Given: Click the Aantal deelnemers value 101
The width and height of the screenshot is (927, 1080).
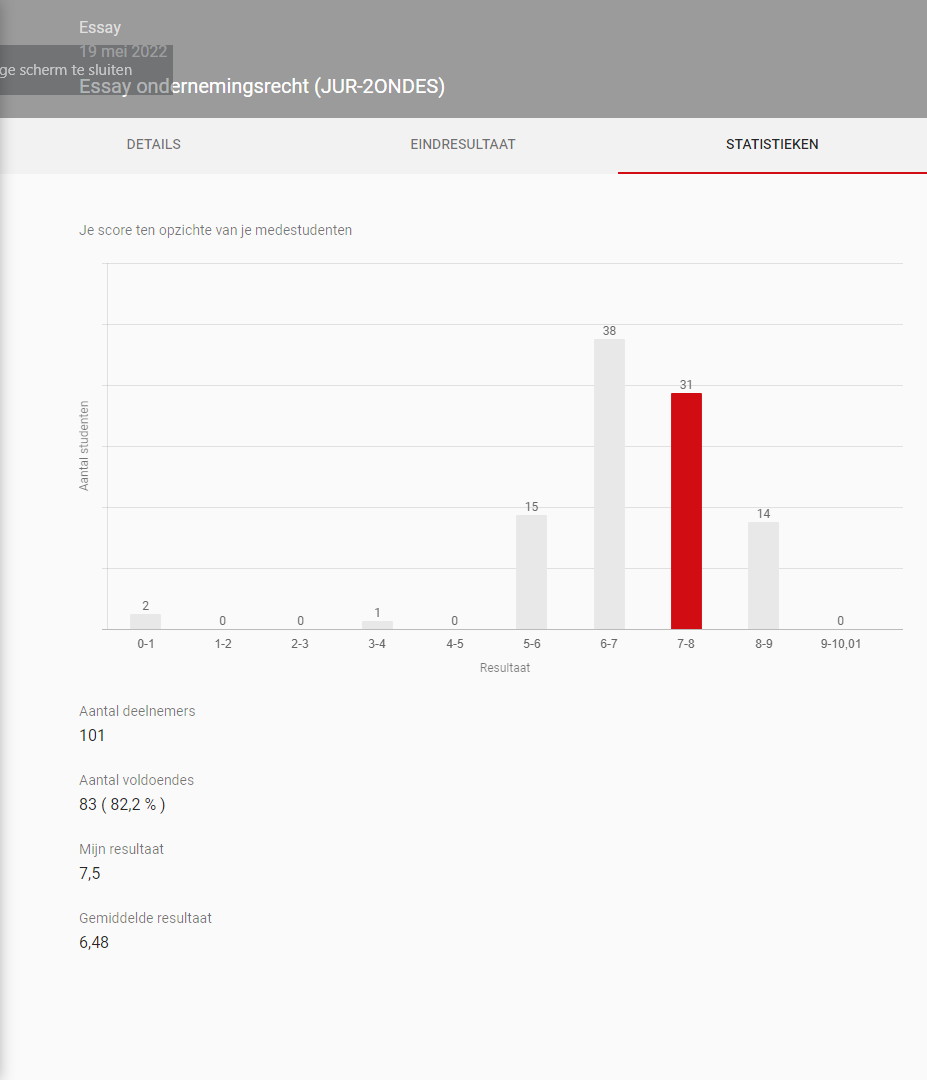Looking at the screenshot, I should (x=92, y=736).
